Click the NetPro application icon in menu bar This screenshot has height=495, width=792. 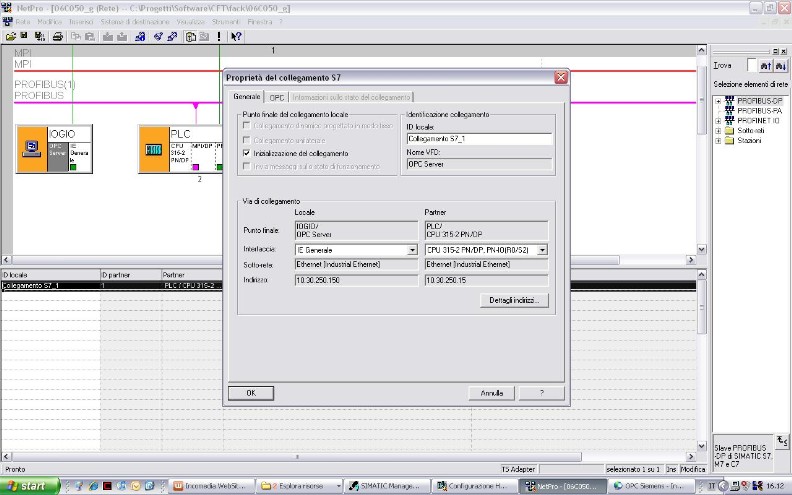7,22
